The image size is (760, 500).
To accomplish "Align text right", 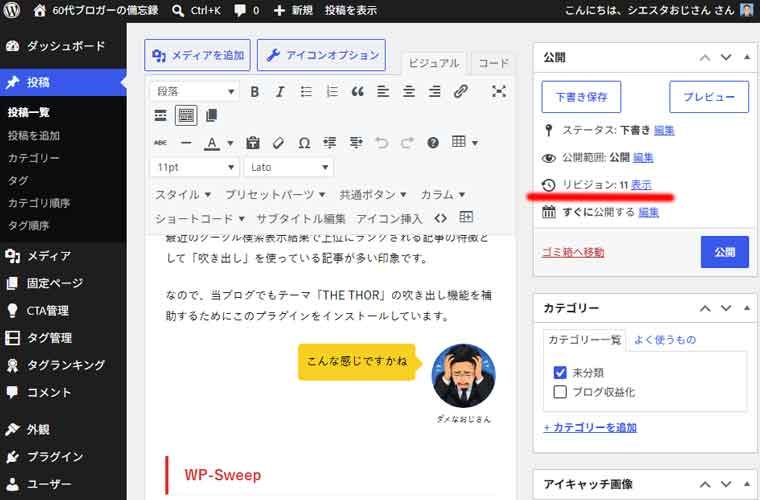I will (434, 91).
